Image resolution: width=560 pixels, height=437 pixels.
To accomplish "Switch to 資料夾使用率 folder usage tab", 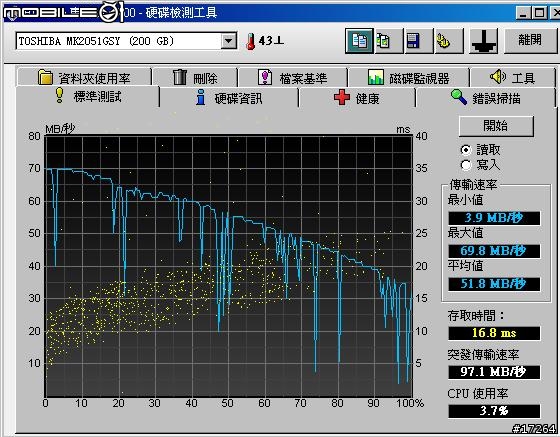I will click(x=84, y=77).
